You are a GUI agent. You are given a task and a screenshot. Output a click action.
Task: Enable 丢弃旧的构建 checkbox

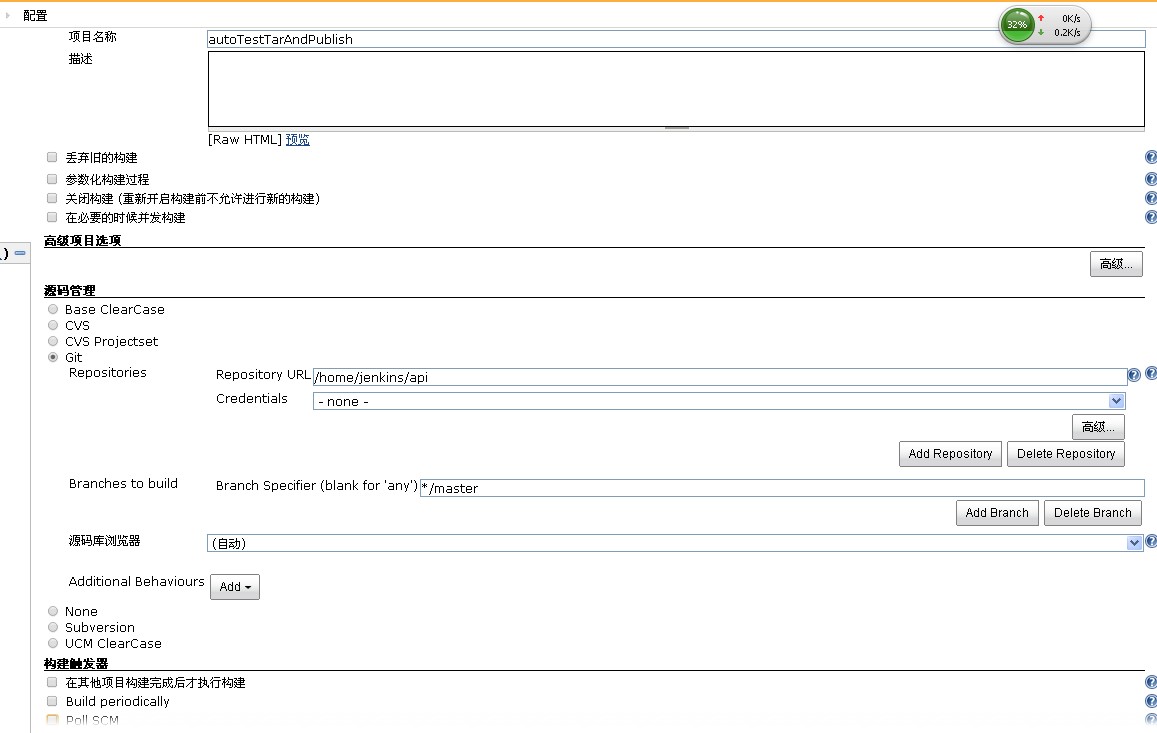tap(52, 157)
